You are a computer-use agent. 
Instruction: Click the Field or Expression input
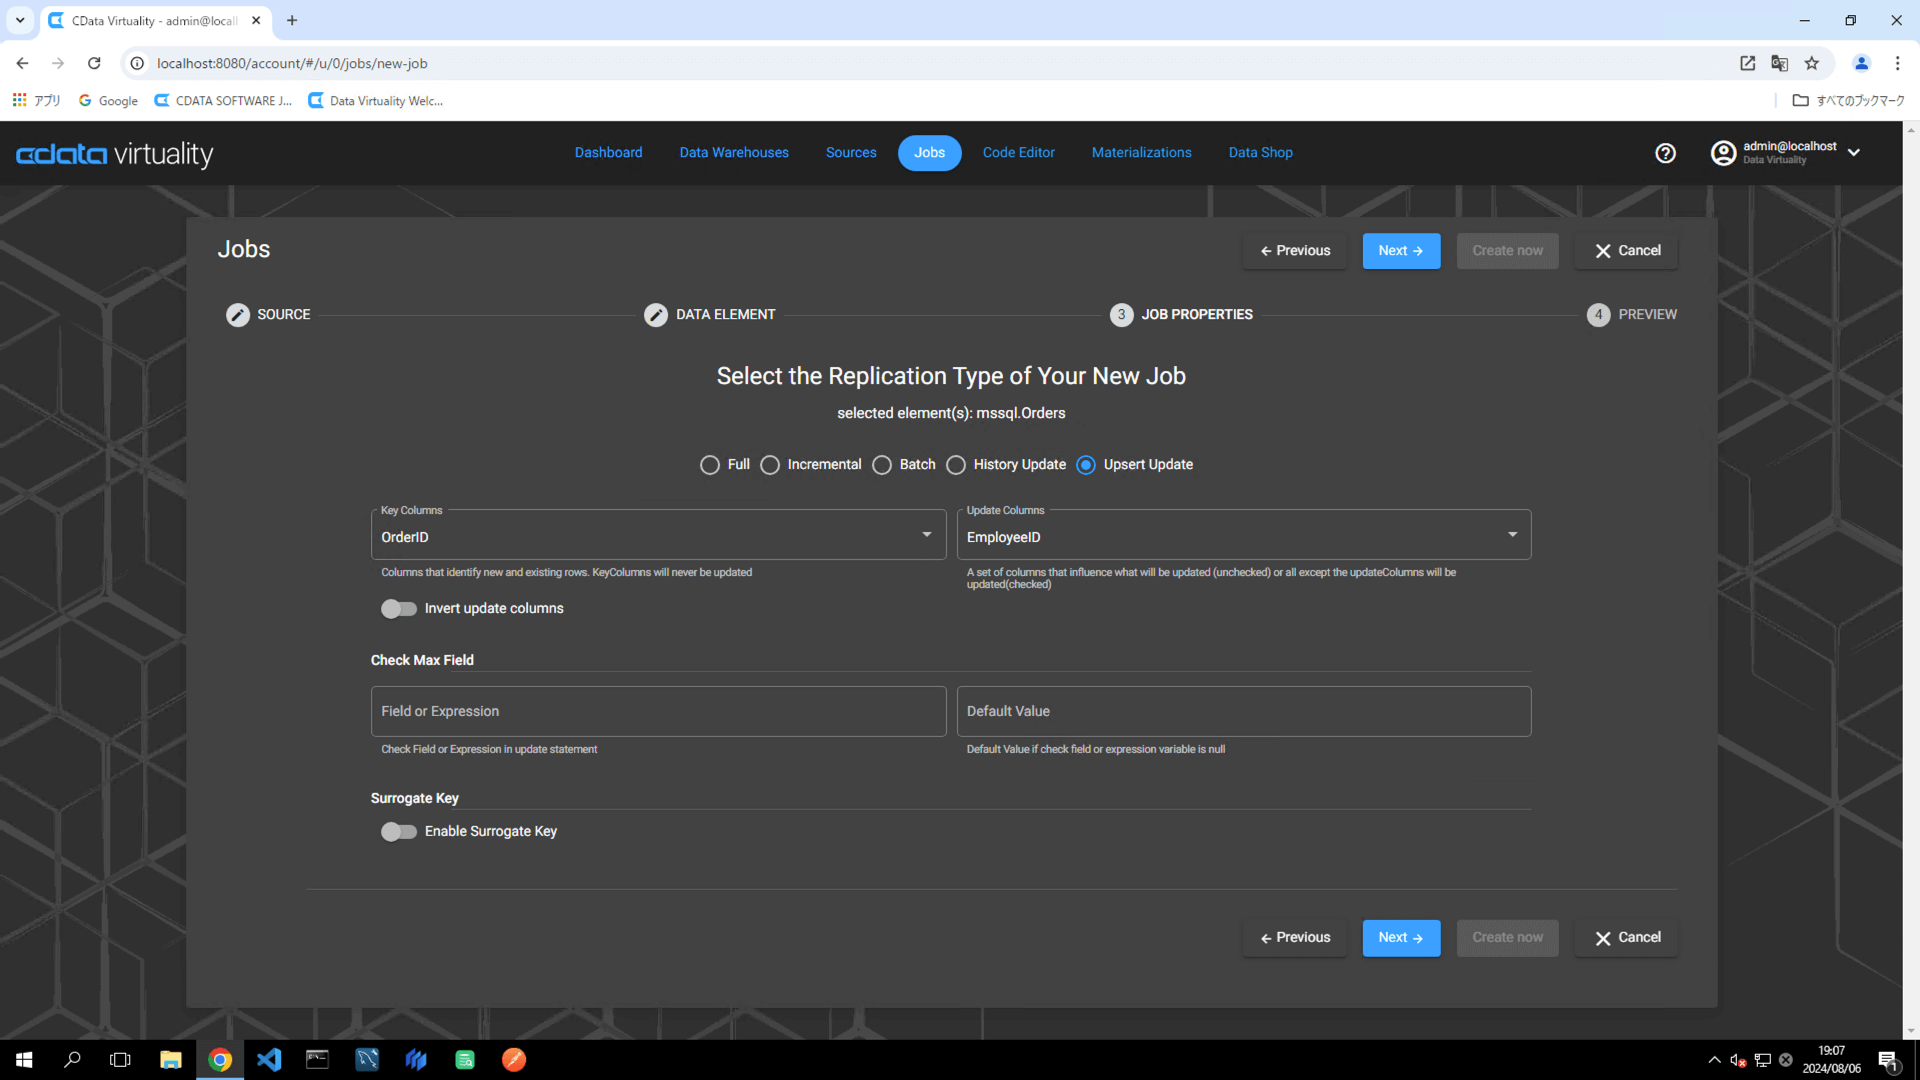pos(658,711)
